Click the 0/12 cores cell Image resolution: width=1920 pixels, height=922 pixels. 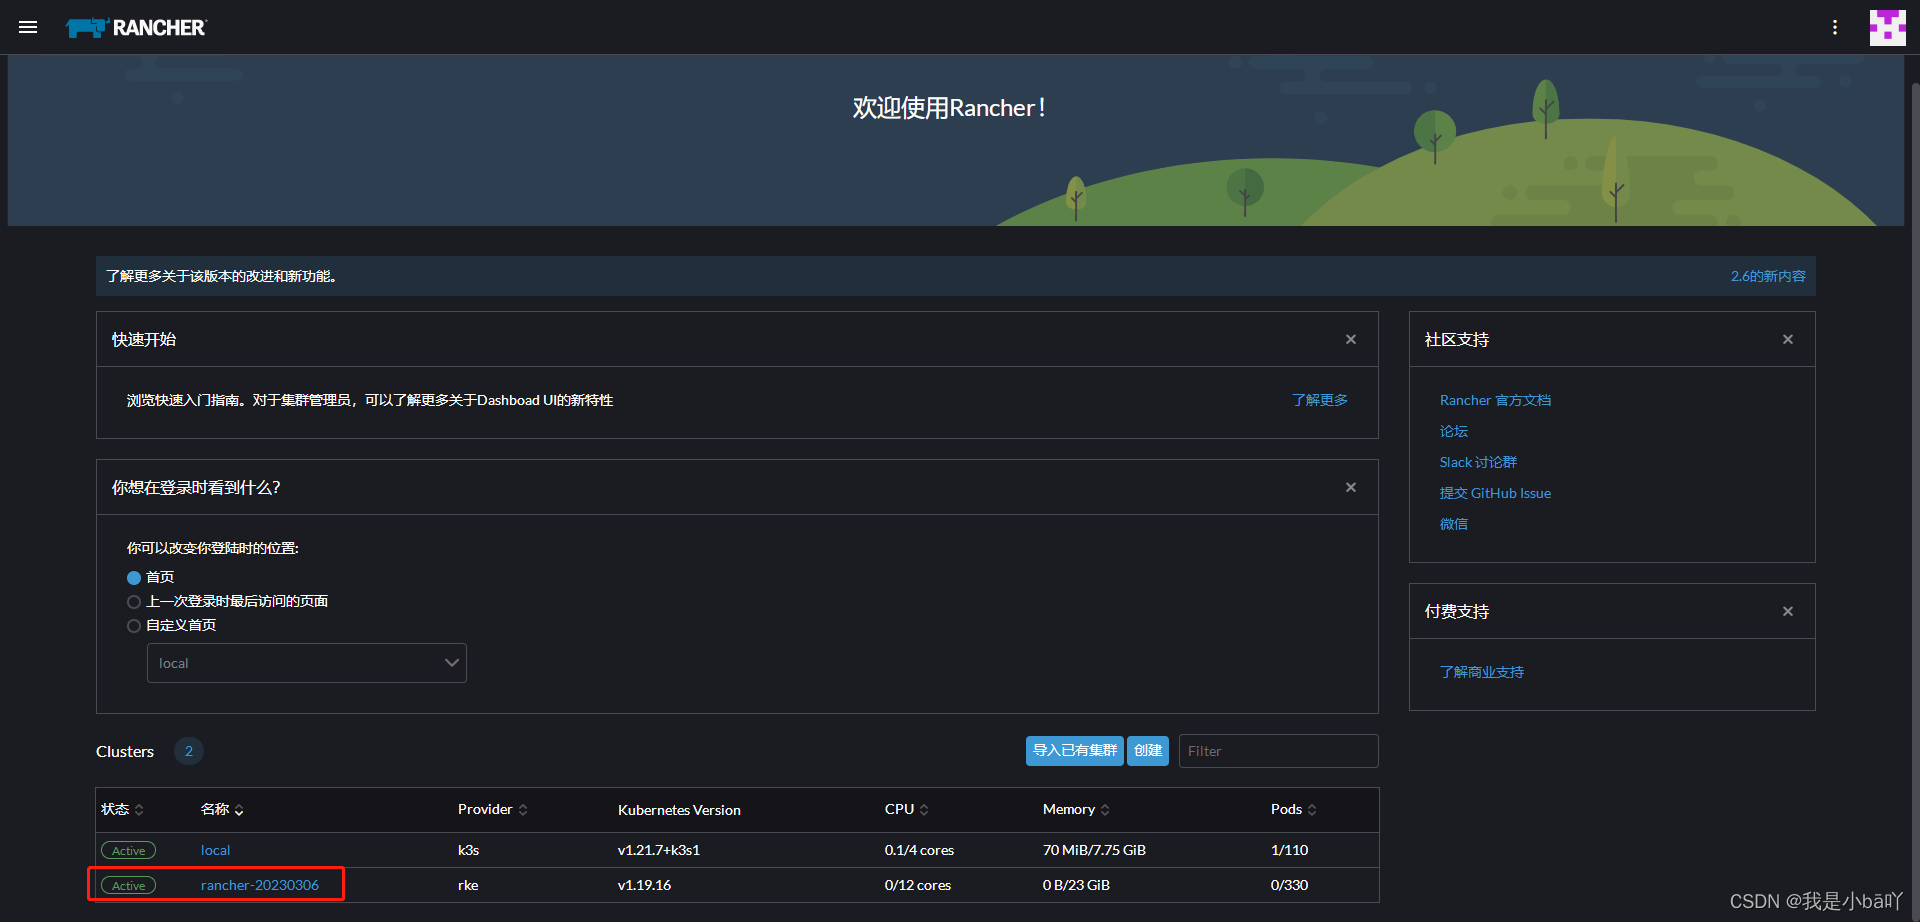click(x=918, y=886)
